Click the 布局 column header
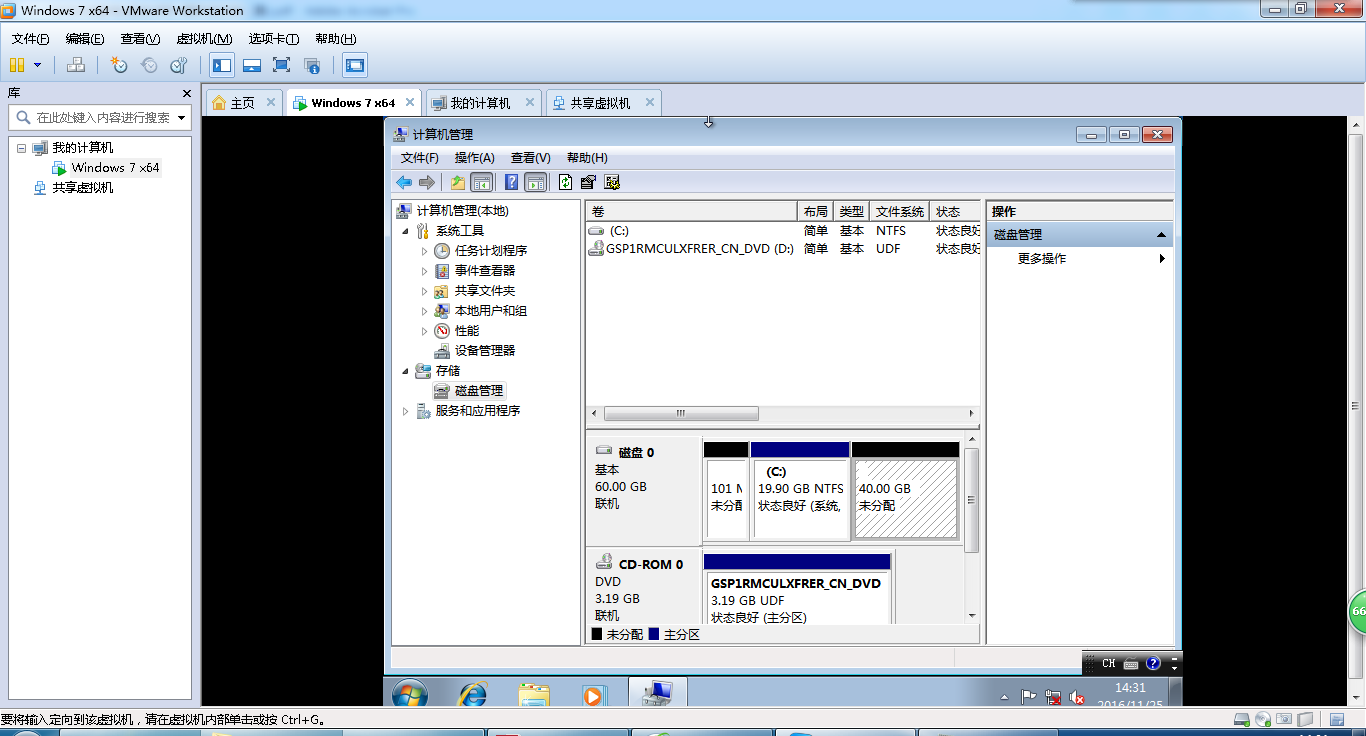 (815, 212)
